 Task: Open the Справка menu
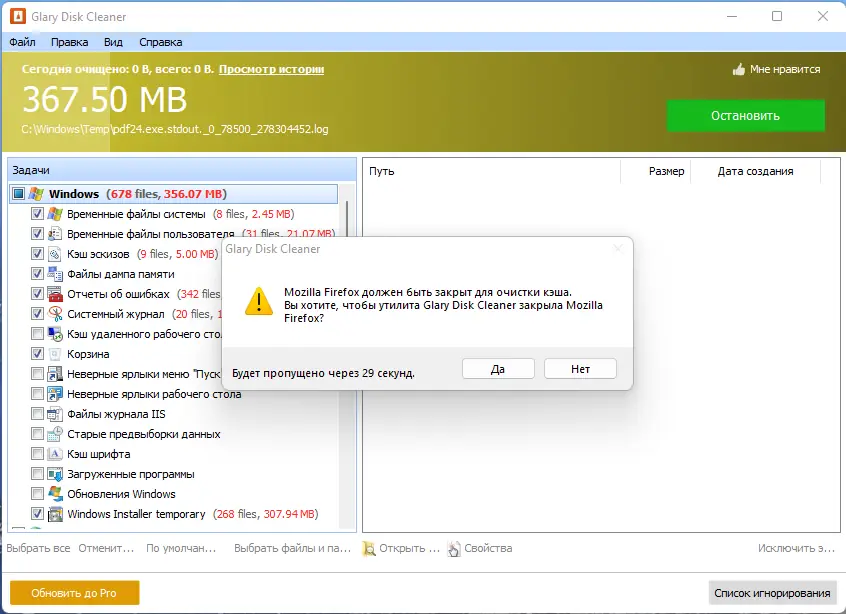[161, 42]
